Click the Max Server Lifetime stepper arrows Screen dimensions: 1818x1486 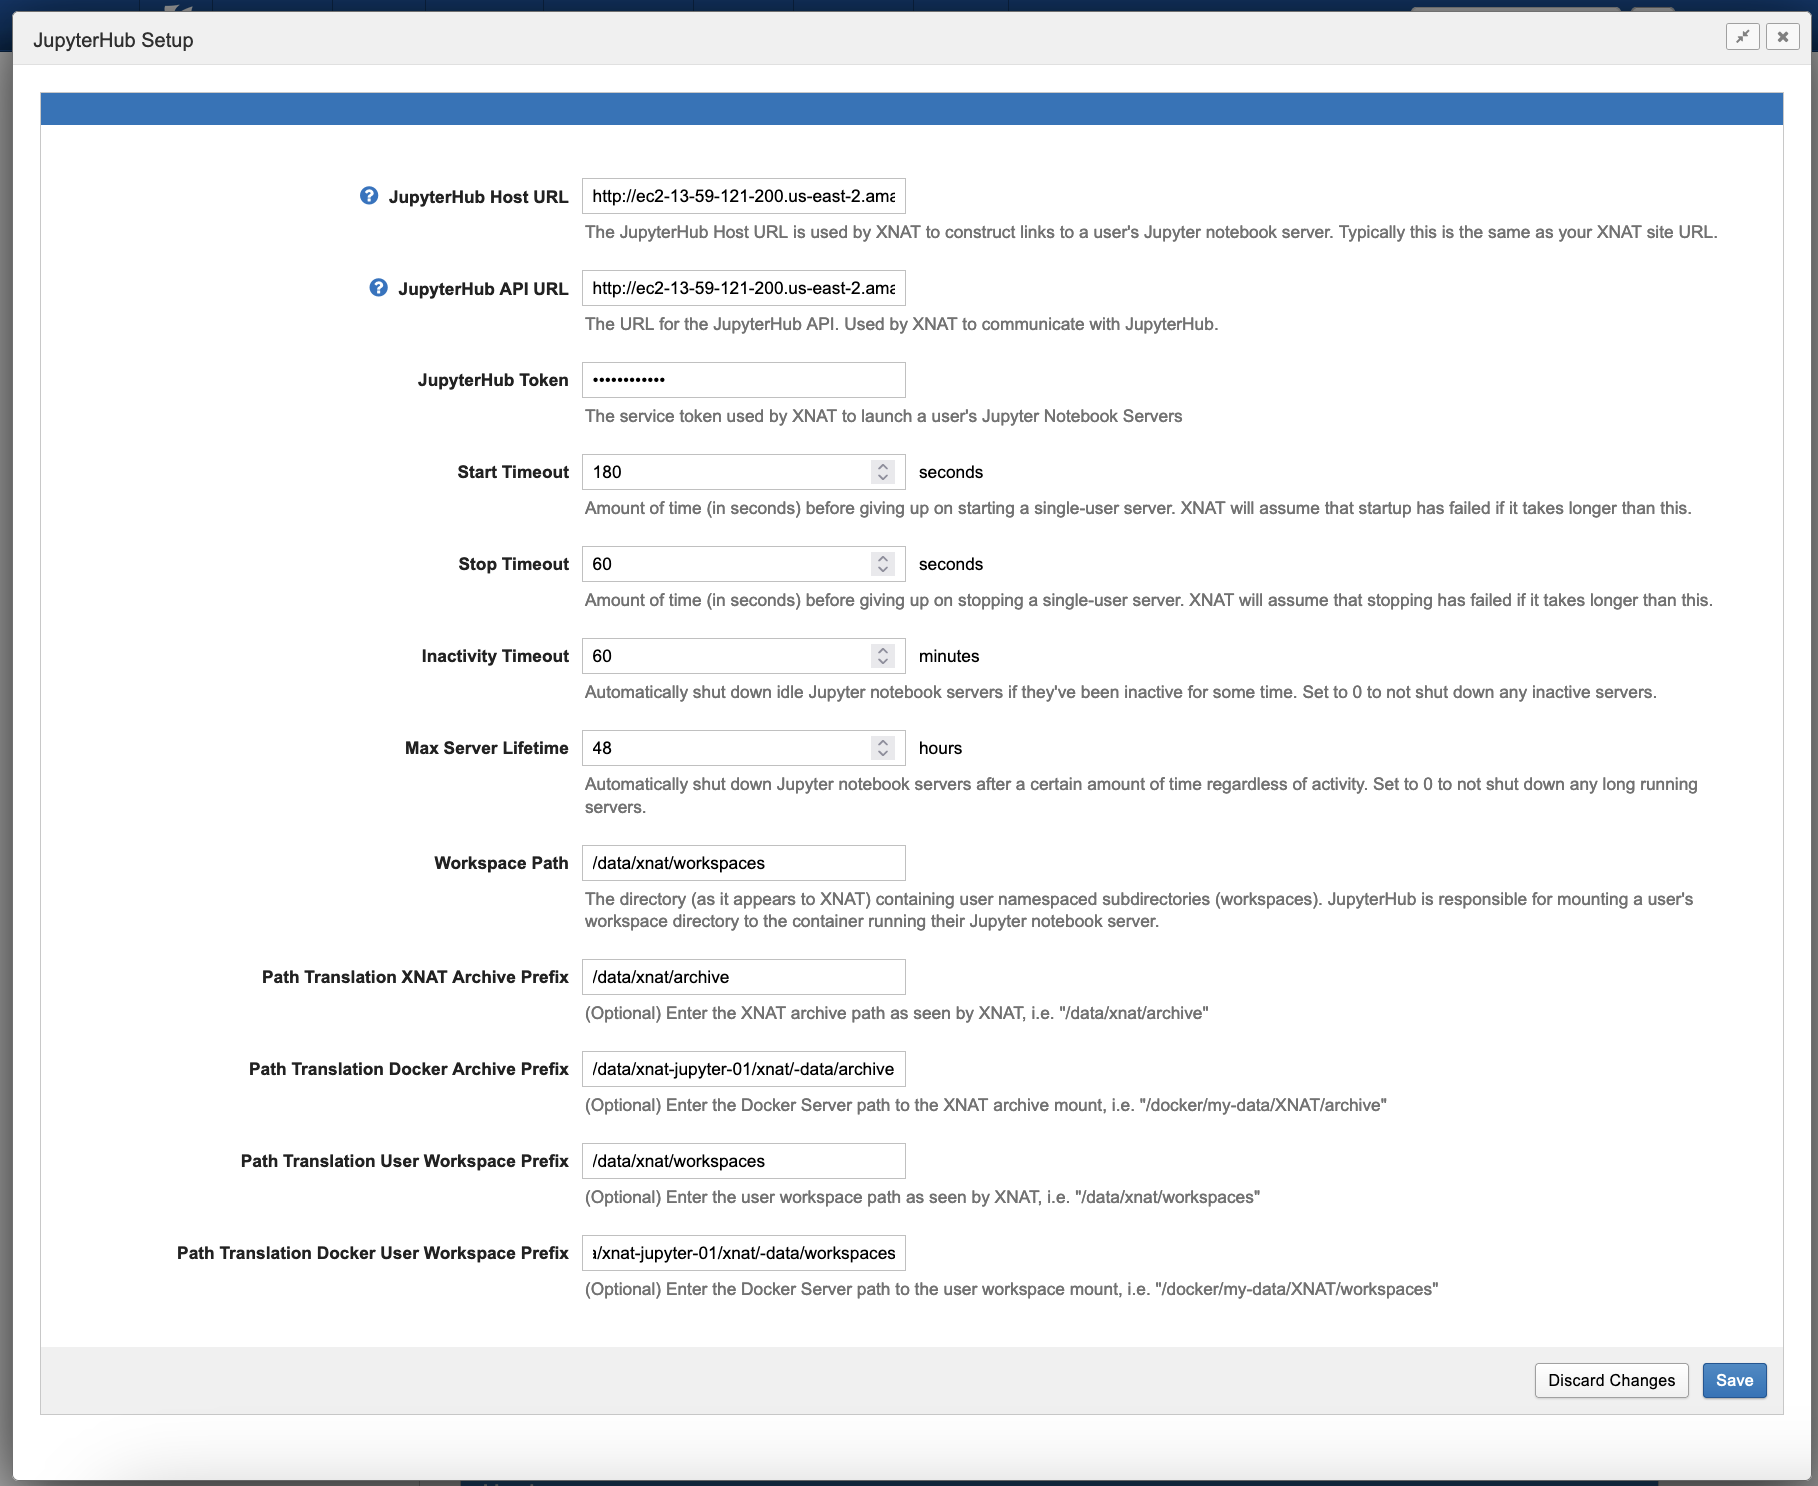pos(882,748)
